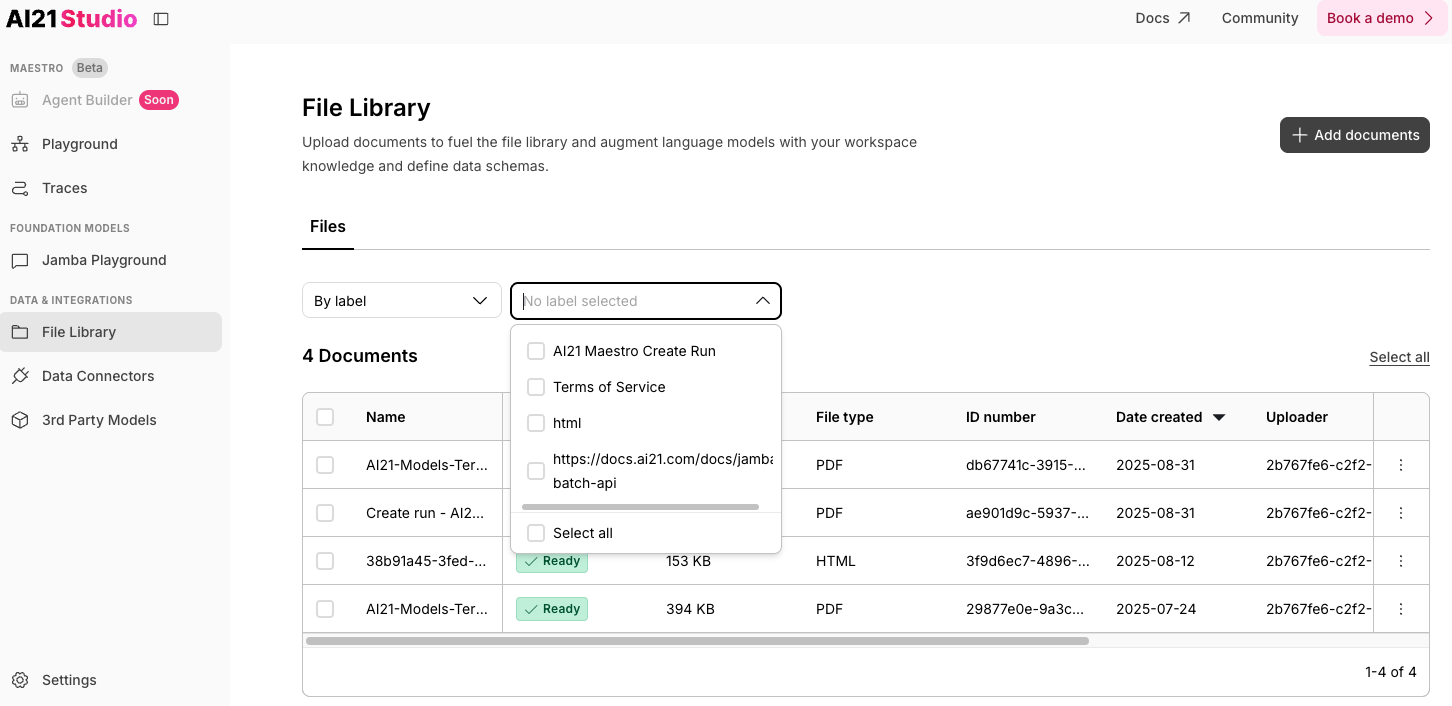Check the Terms of Service label

click(536, 387)
